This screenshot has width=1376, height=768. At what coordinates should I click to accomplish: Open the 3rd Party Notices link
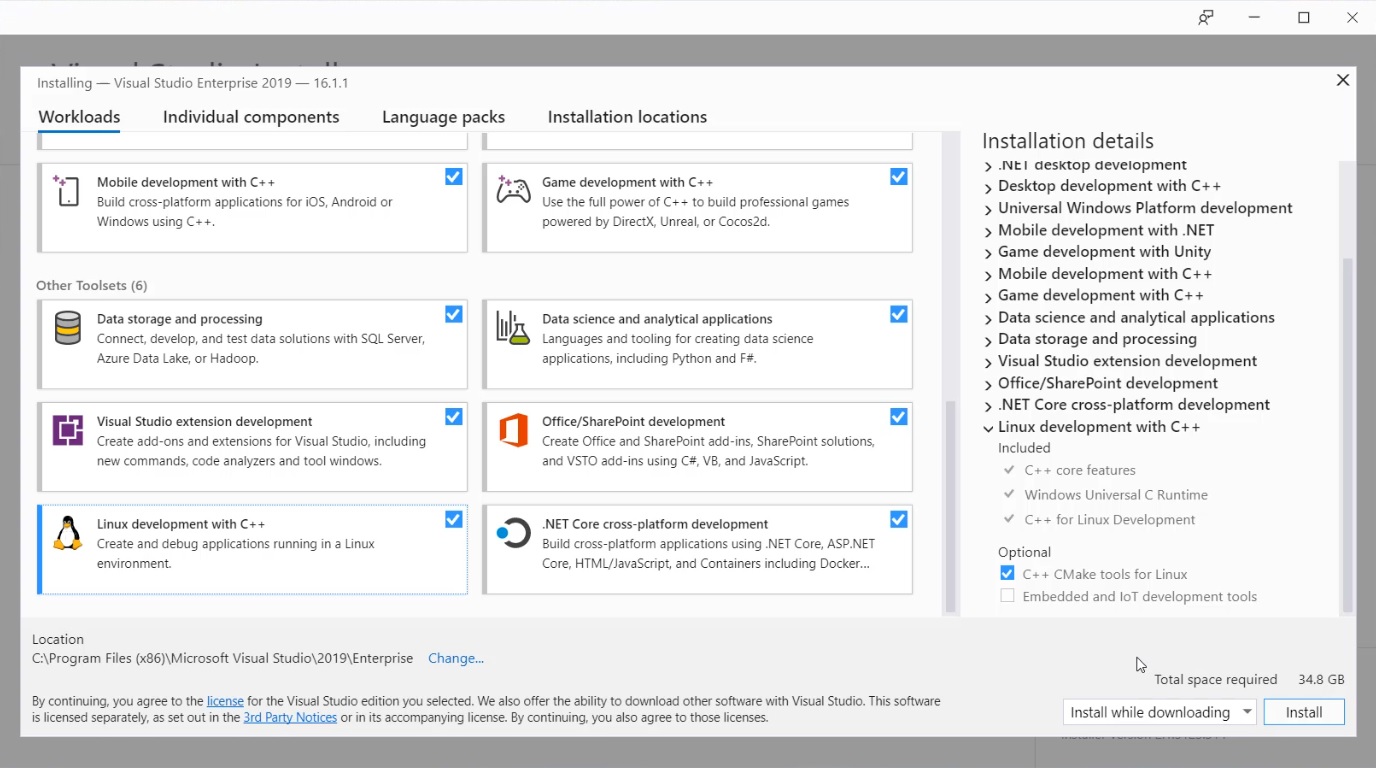coord(290,717)
